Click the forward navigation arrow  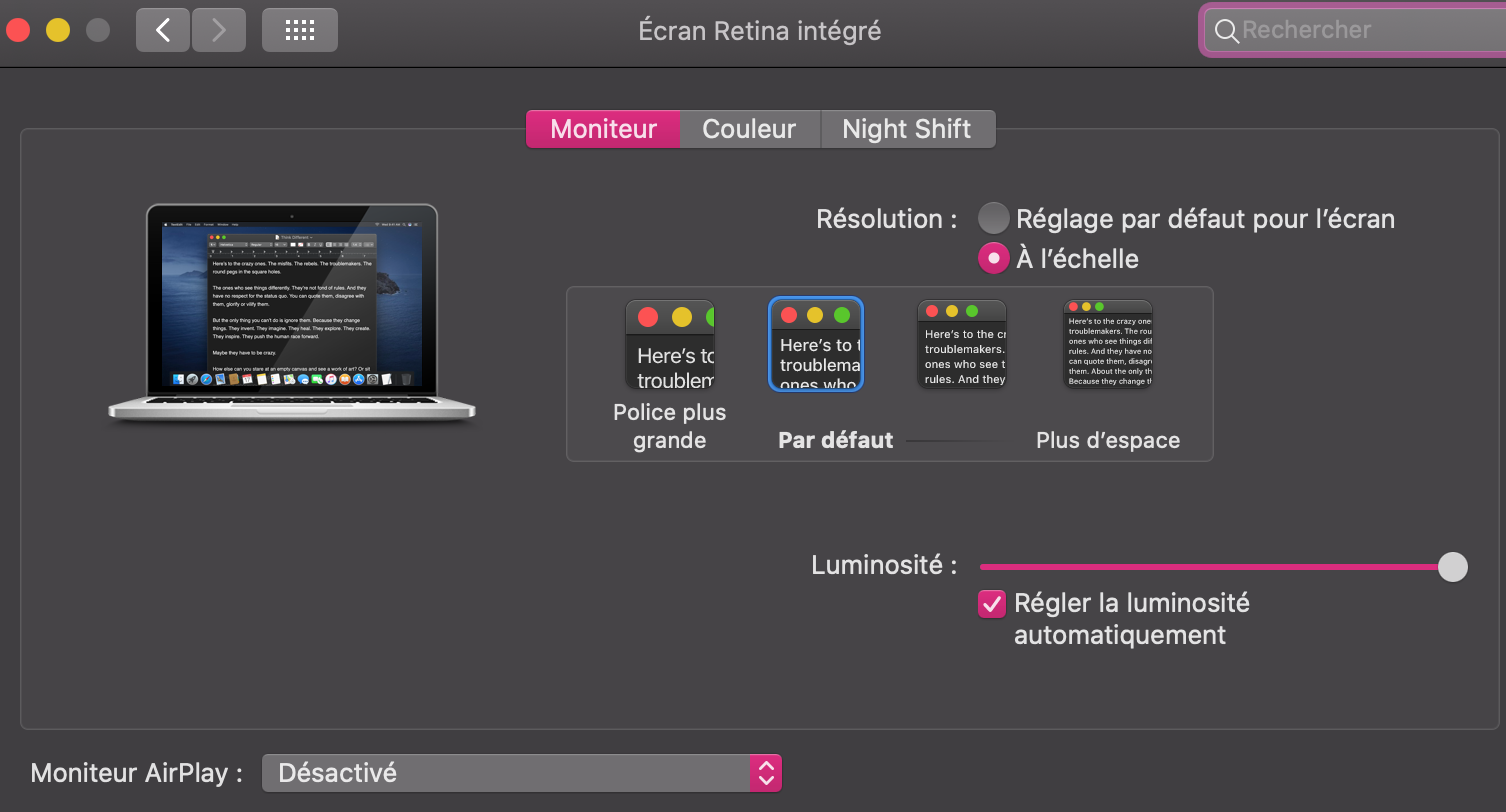[x=219, y=30]
